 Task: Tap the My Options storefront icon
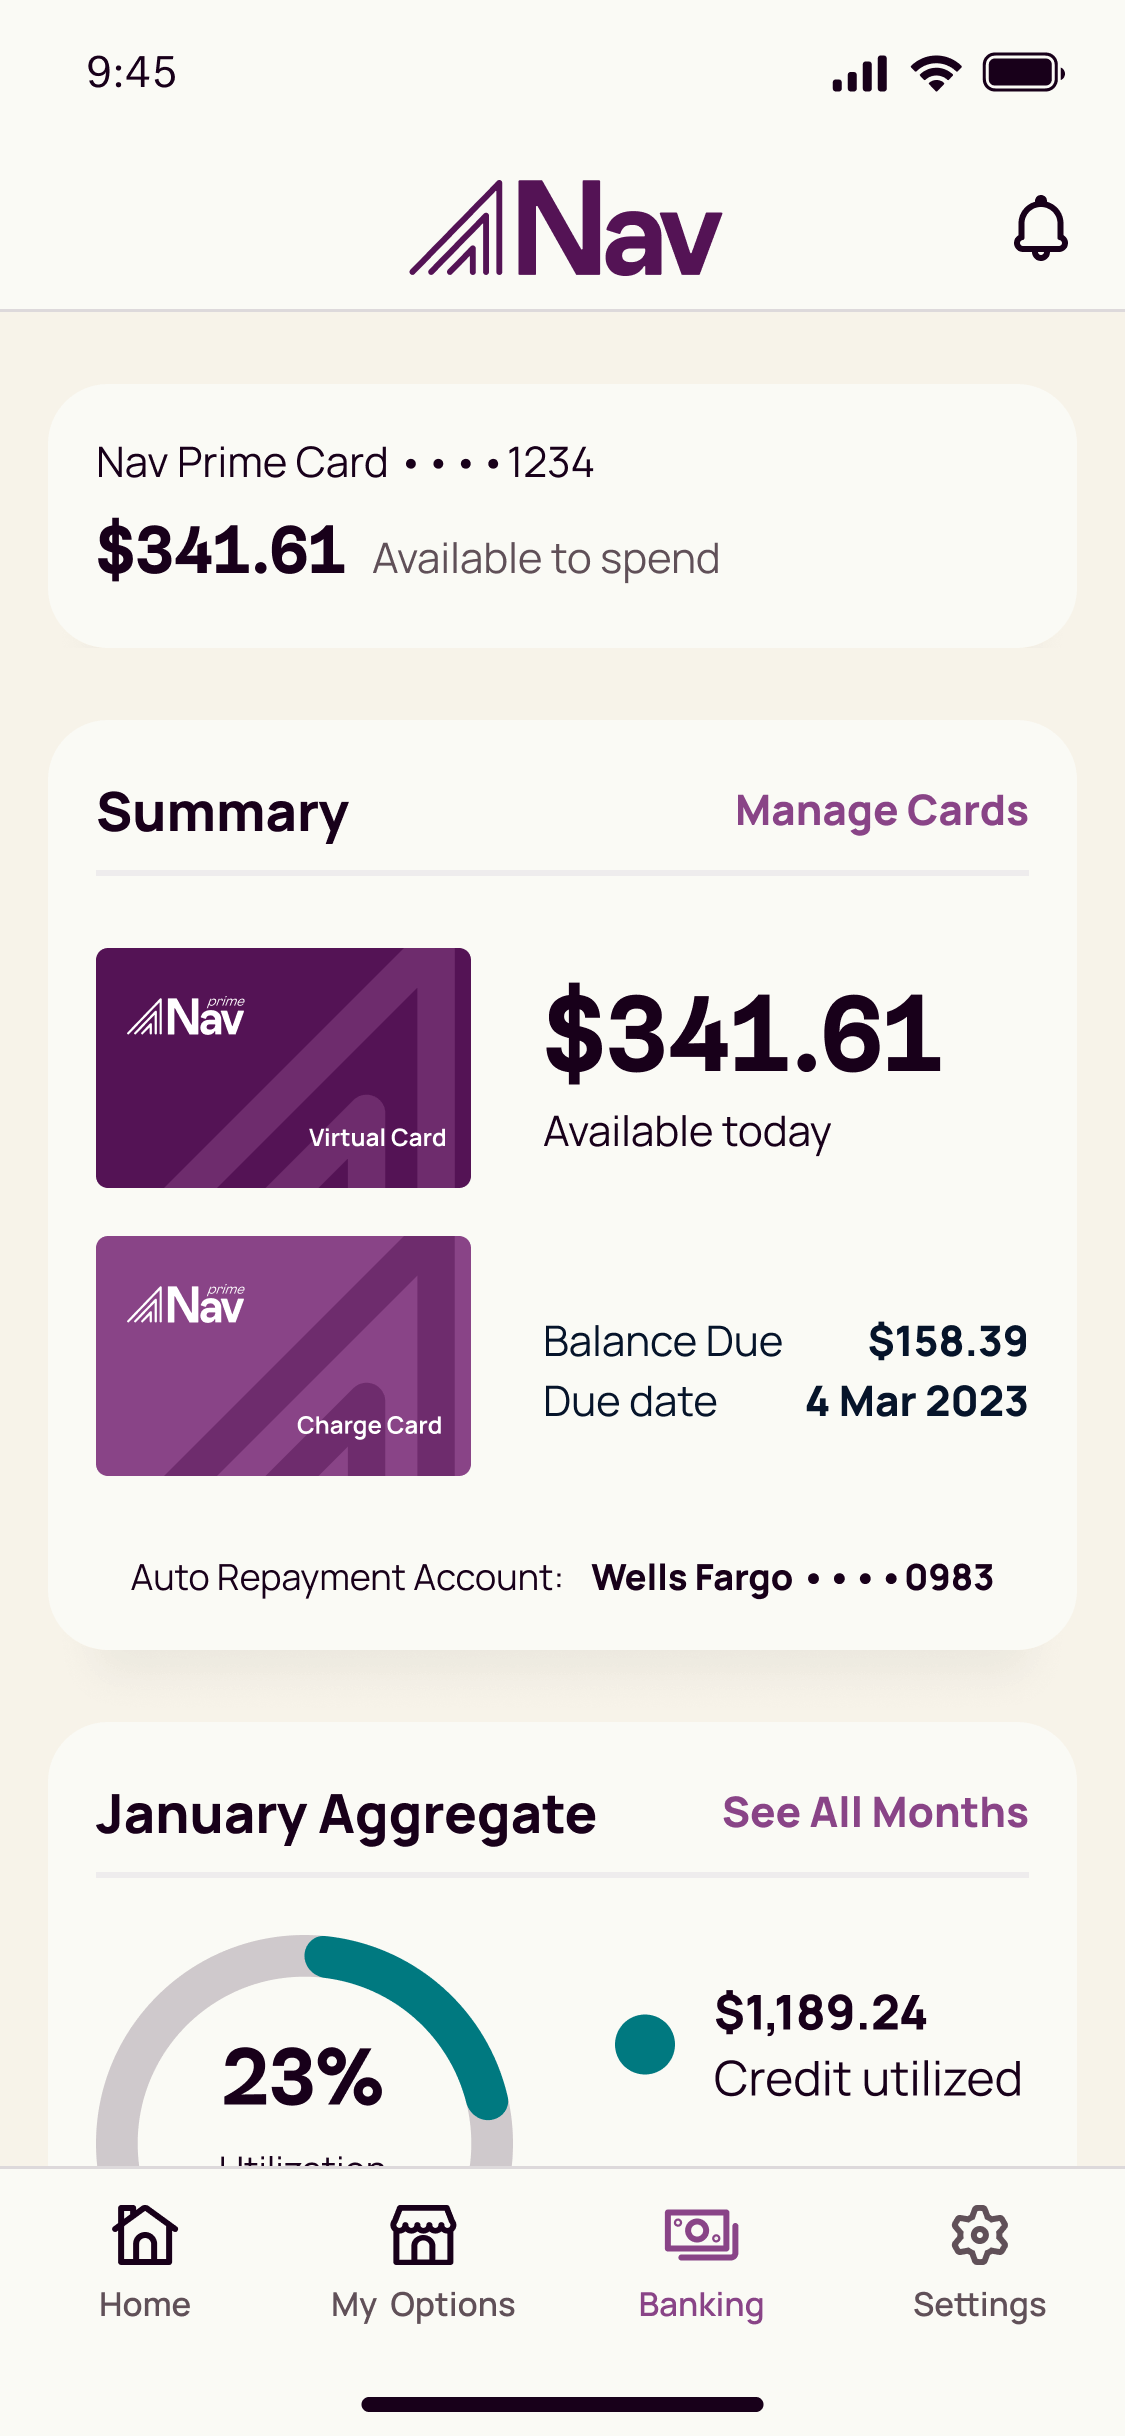click(423, 2234)
